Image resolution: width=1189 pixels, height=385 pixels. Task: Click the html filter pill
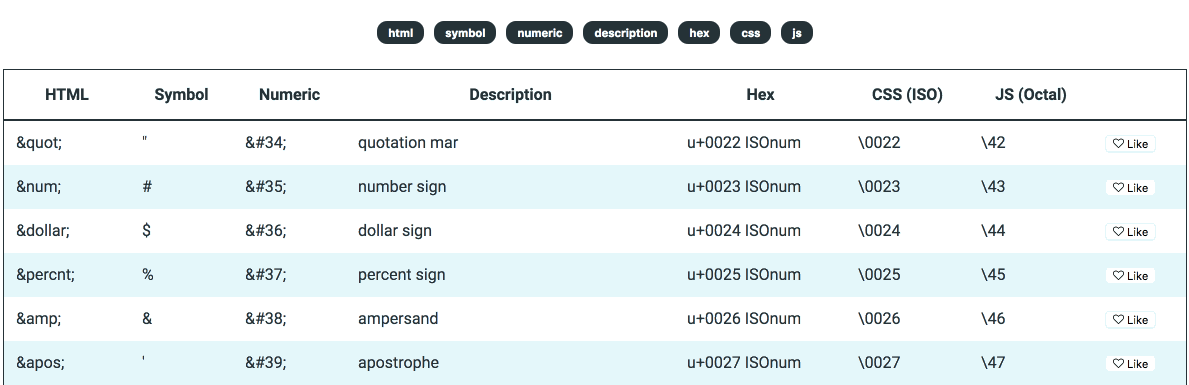tap(400, 33)
